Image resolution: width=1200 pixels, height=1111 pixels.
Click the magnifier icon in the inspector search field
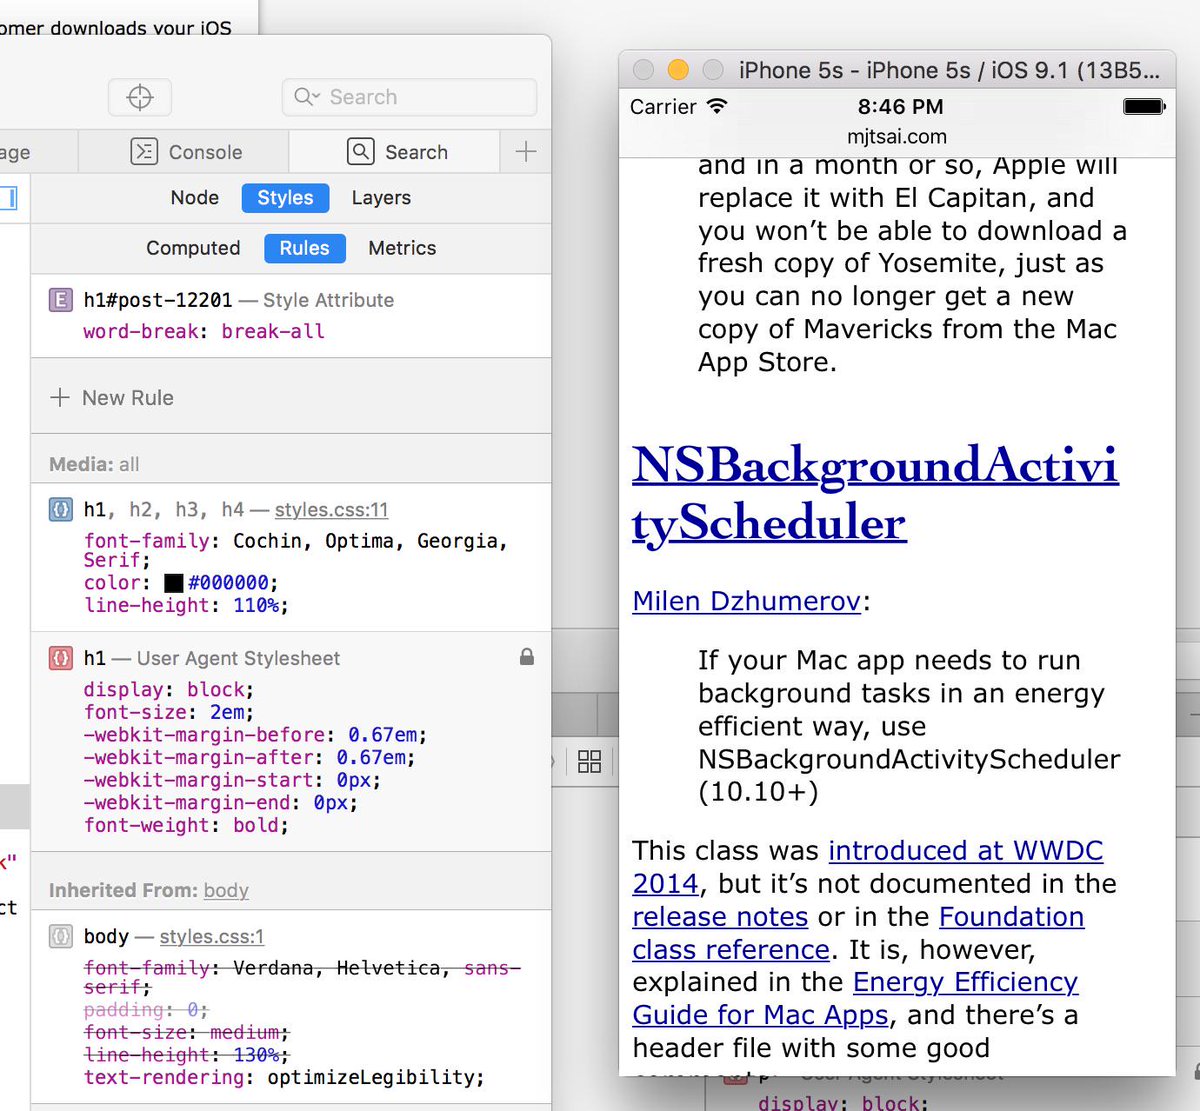[x=304, y=97]
